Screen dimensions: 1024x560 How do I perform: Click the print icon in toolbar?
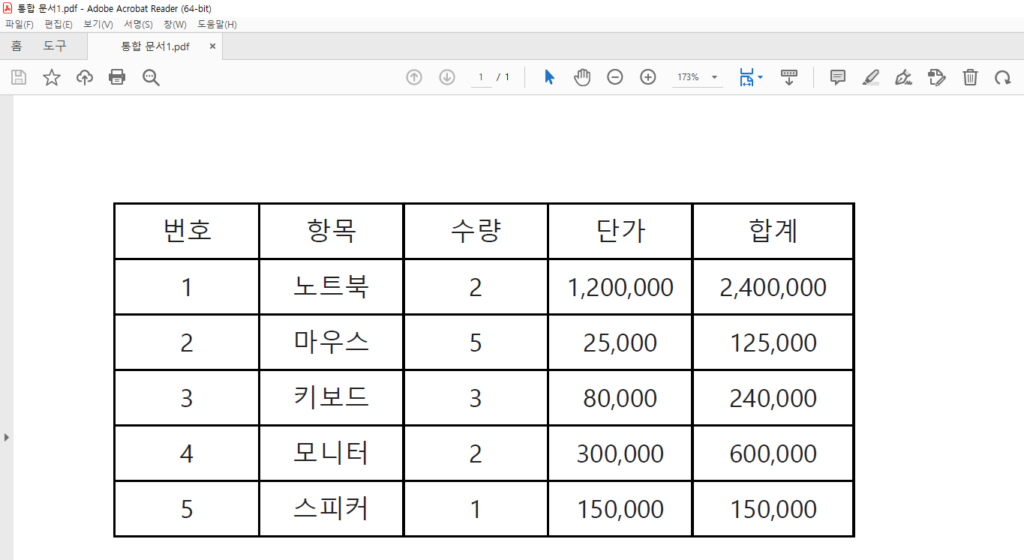[x=117, y=77]
